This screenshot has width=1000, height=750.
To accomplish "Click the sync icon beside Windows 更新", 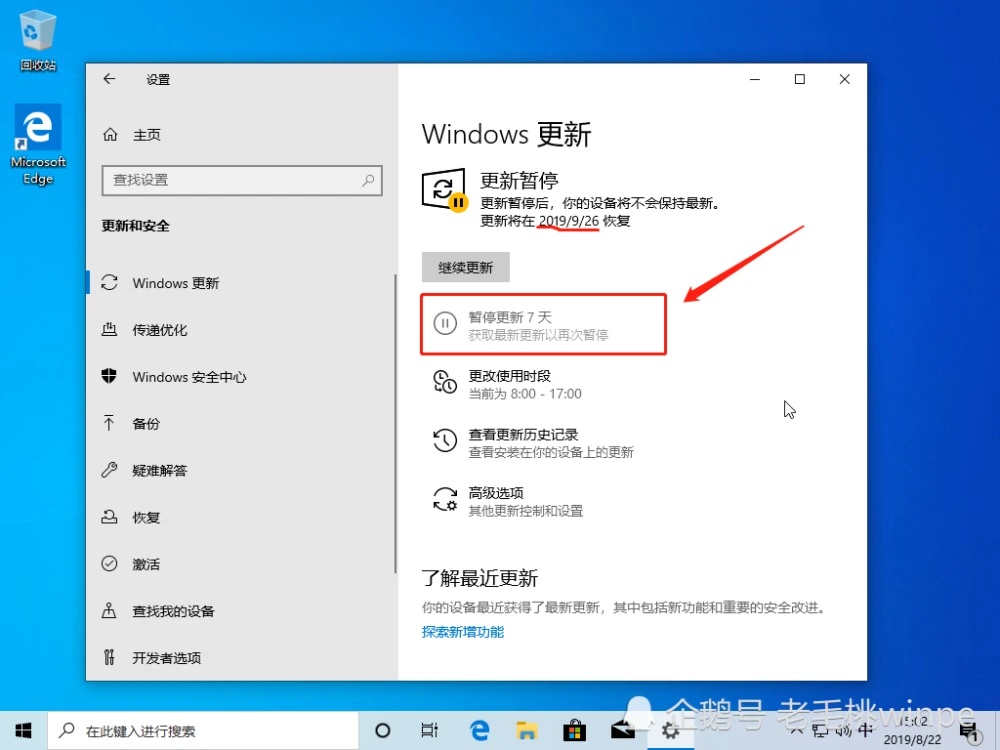I will point(109,283).
